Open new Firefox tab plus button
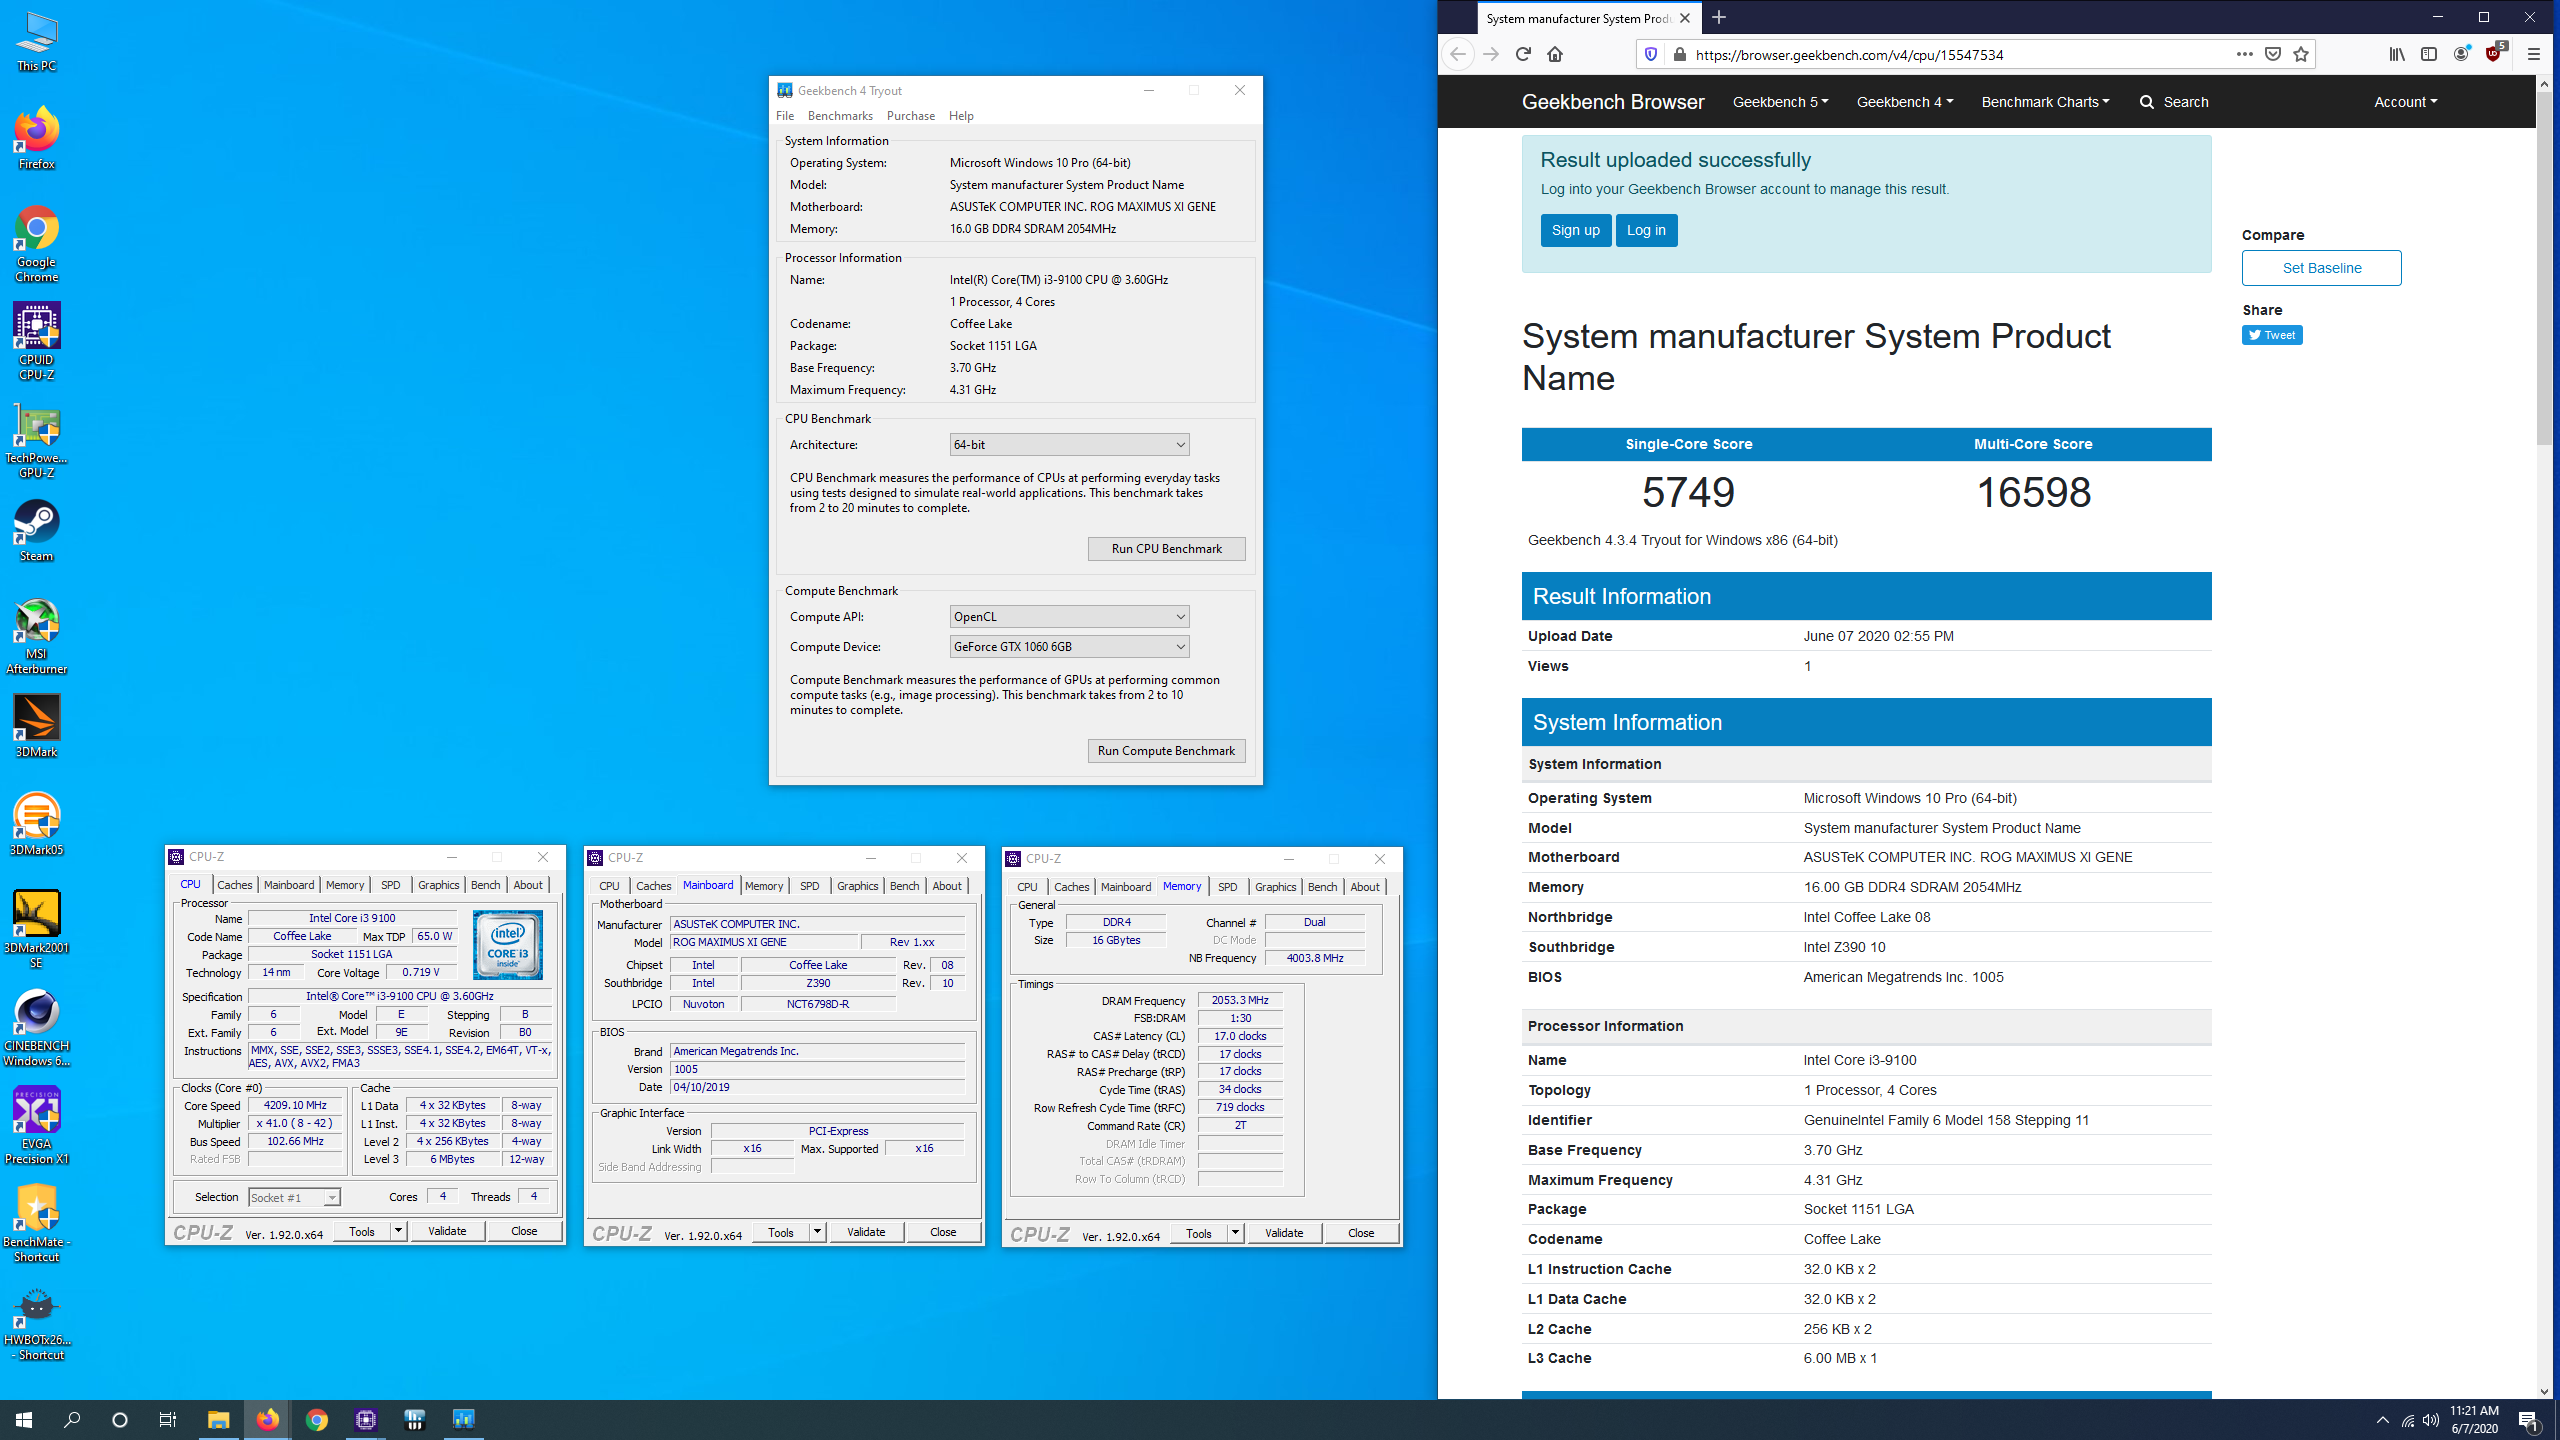The height and width of the screenshot is (1440, 2560). pos(1719,17)
